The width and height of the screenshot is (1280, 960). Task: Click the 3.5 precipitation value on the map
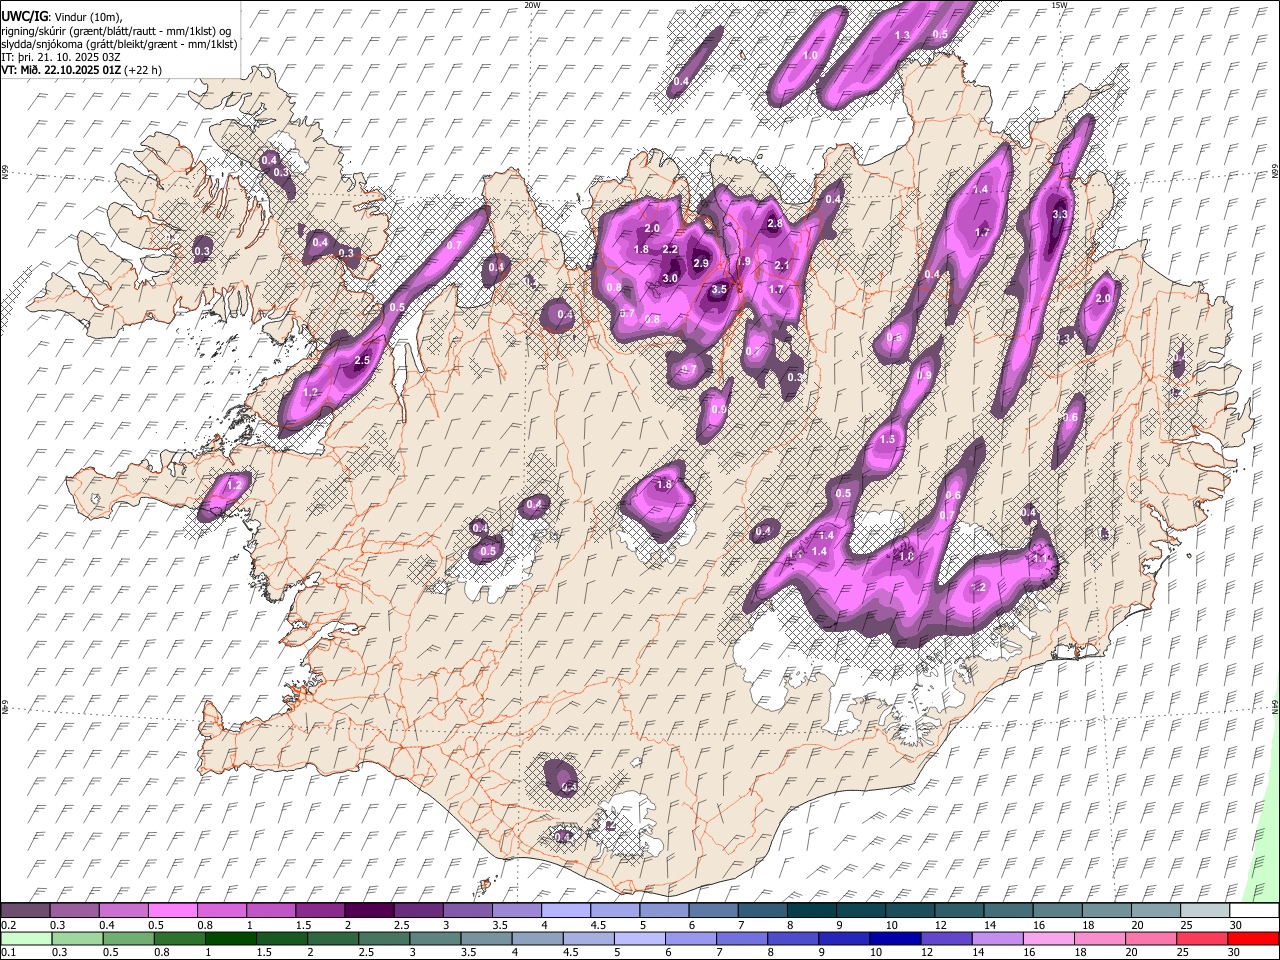point(719,290)
